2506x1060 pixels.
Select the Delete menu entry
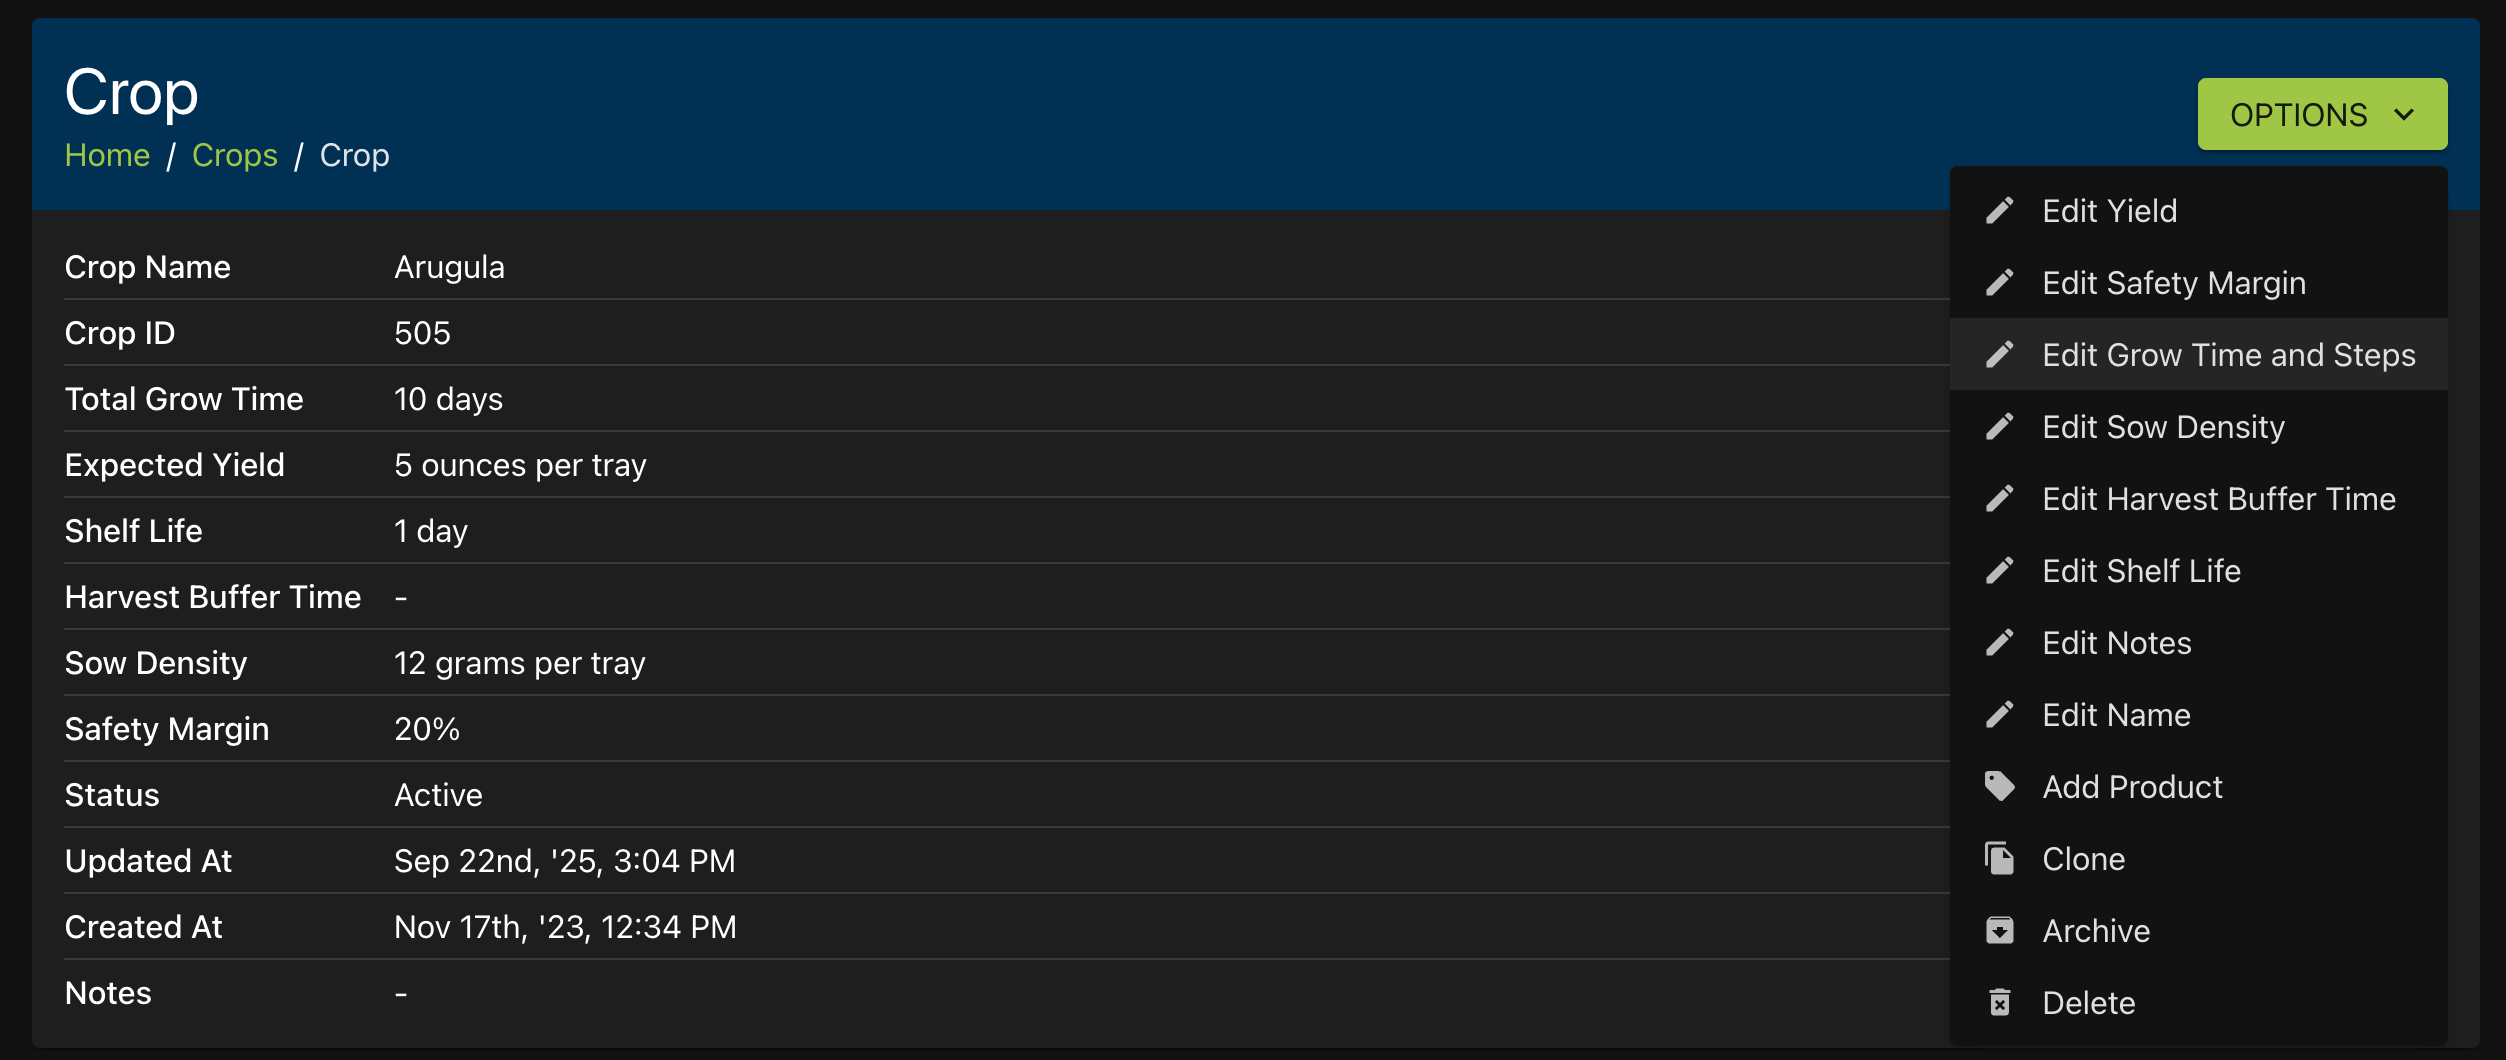2198,1003
